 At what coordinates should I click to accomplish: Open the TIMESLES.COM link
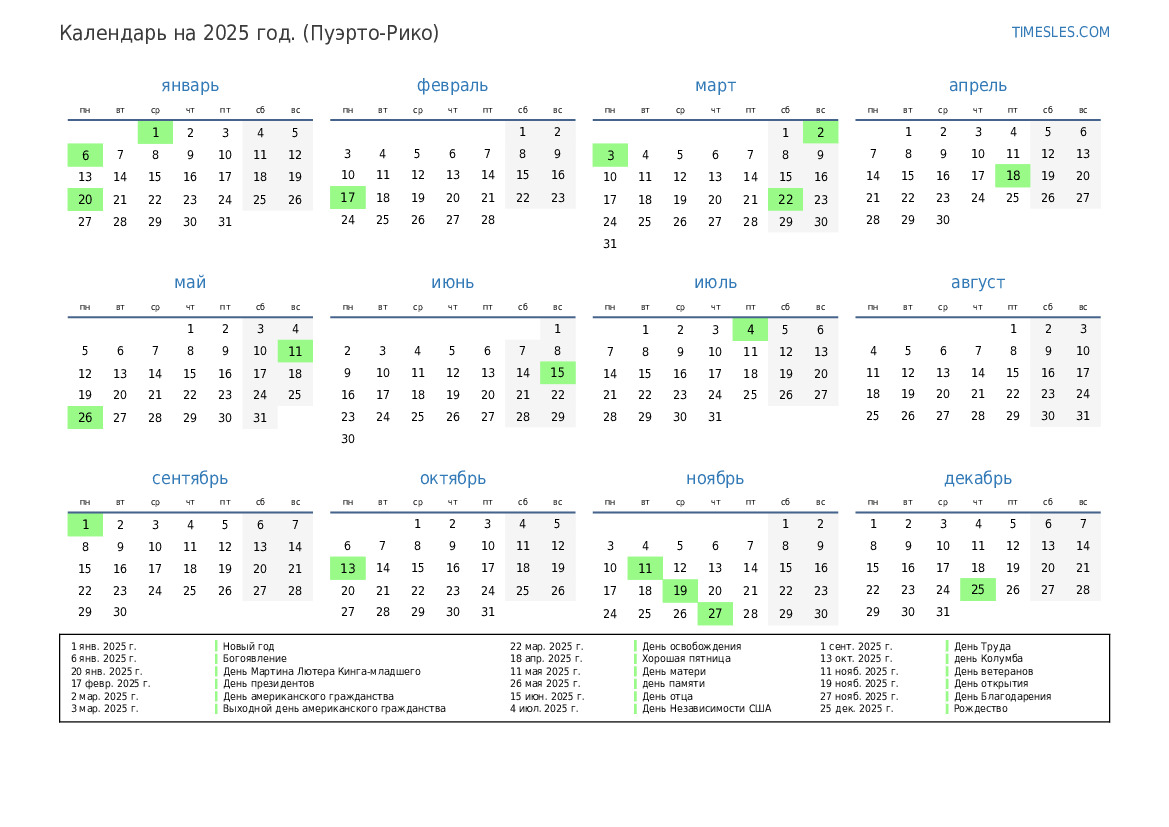coord(1060,32)
